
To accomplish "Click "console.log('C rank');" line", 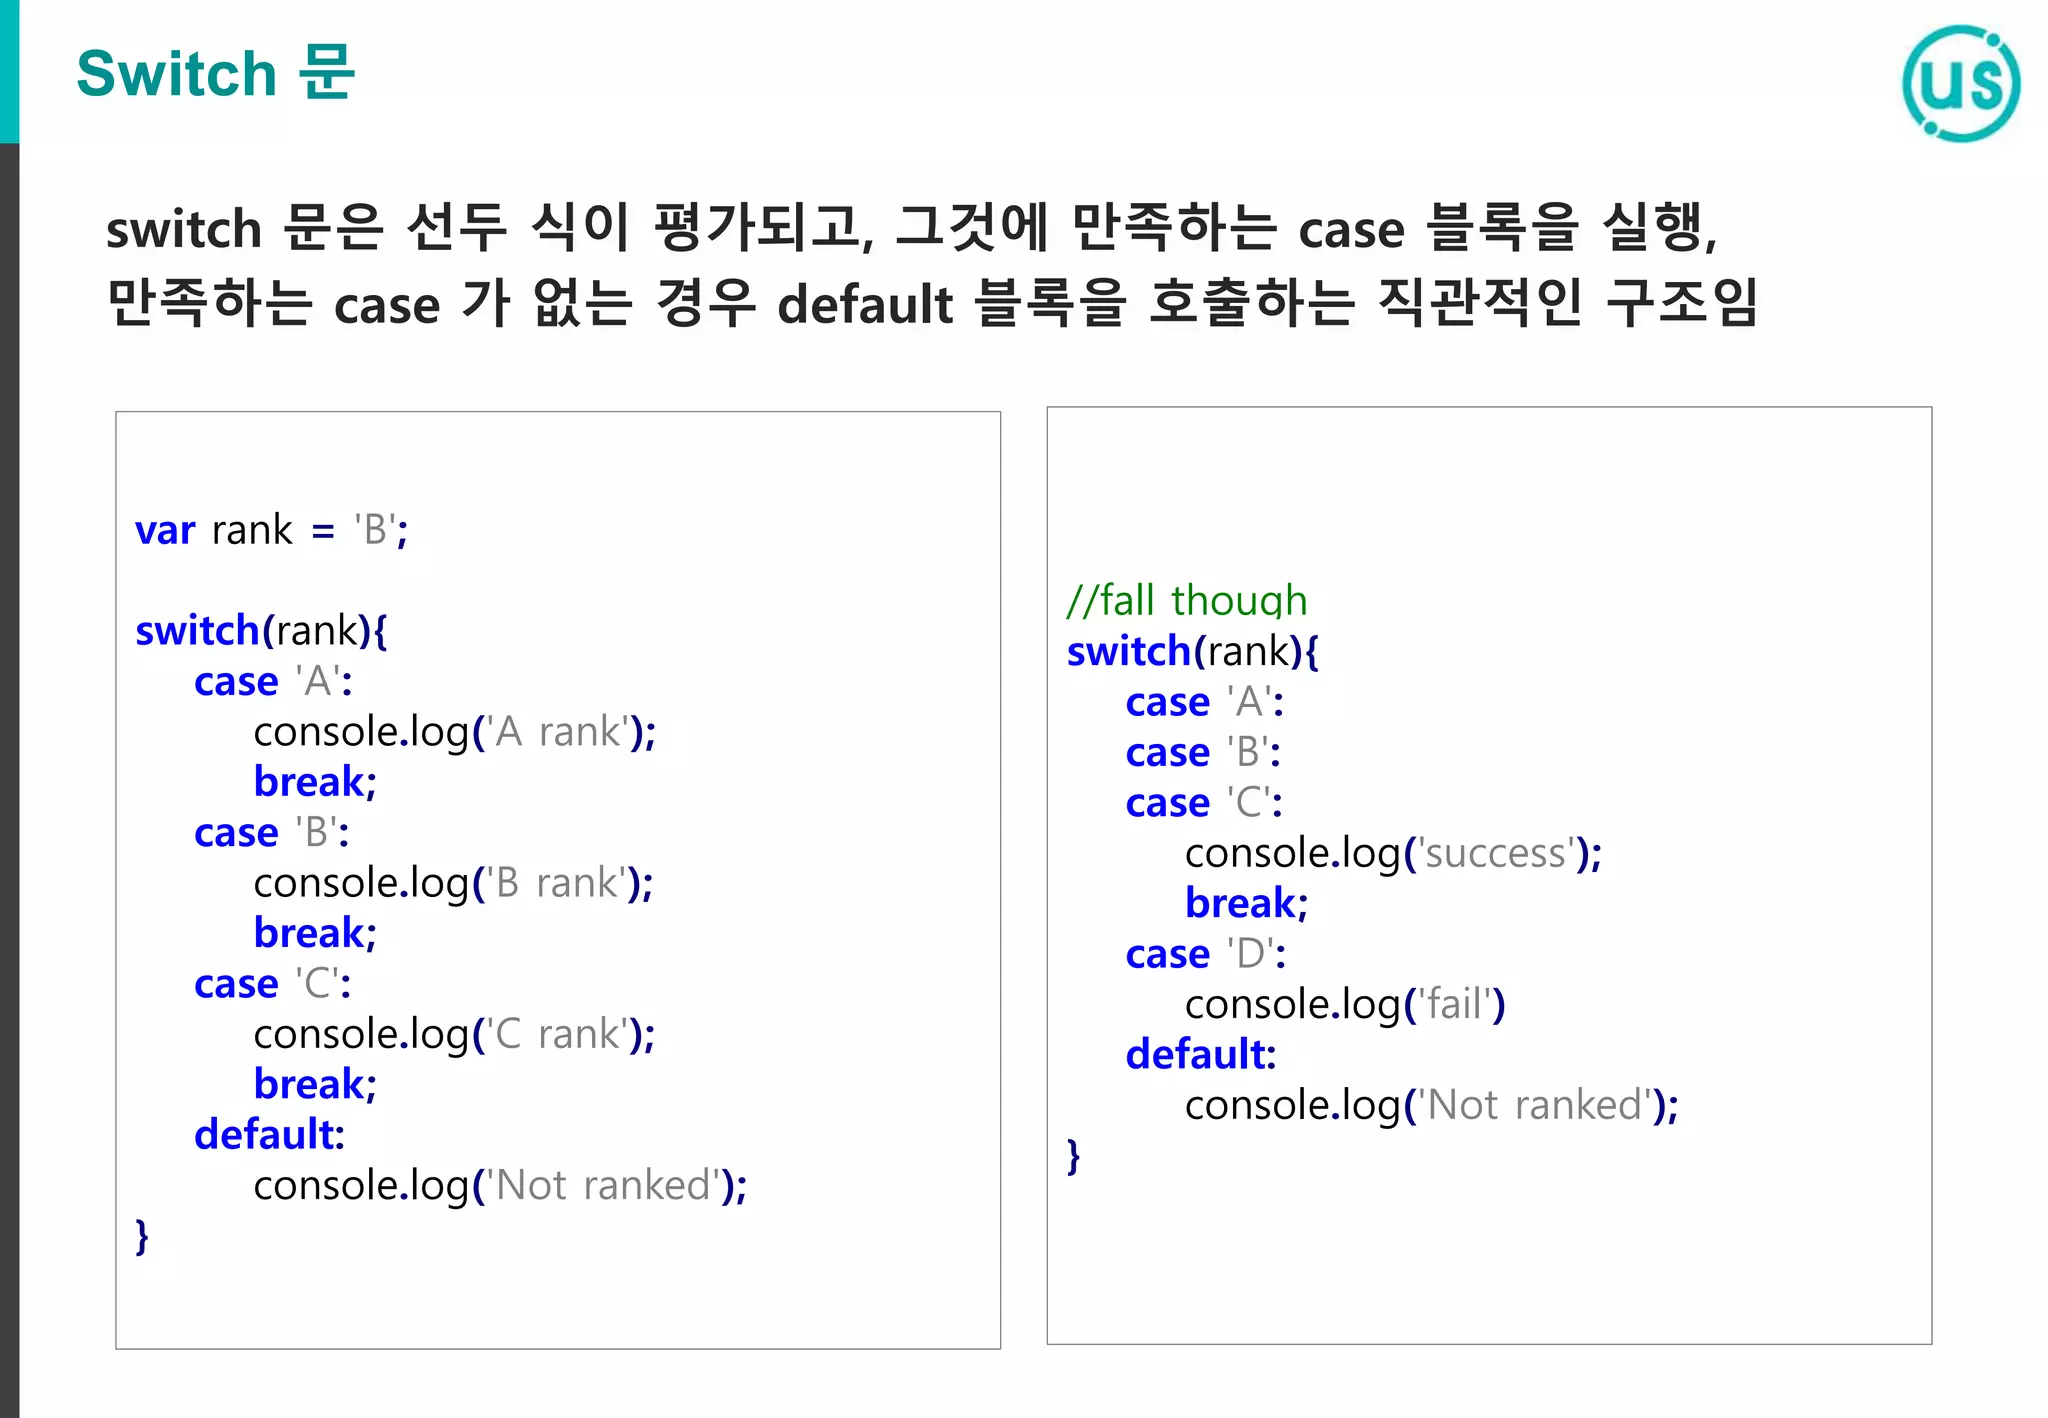I will [x=454, y=1034].
